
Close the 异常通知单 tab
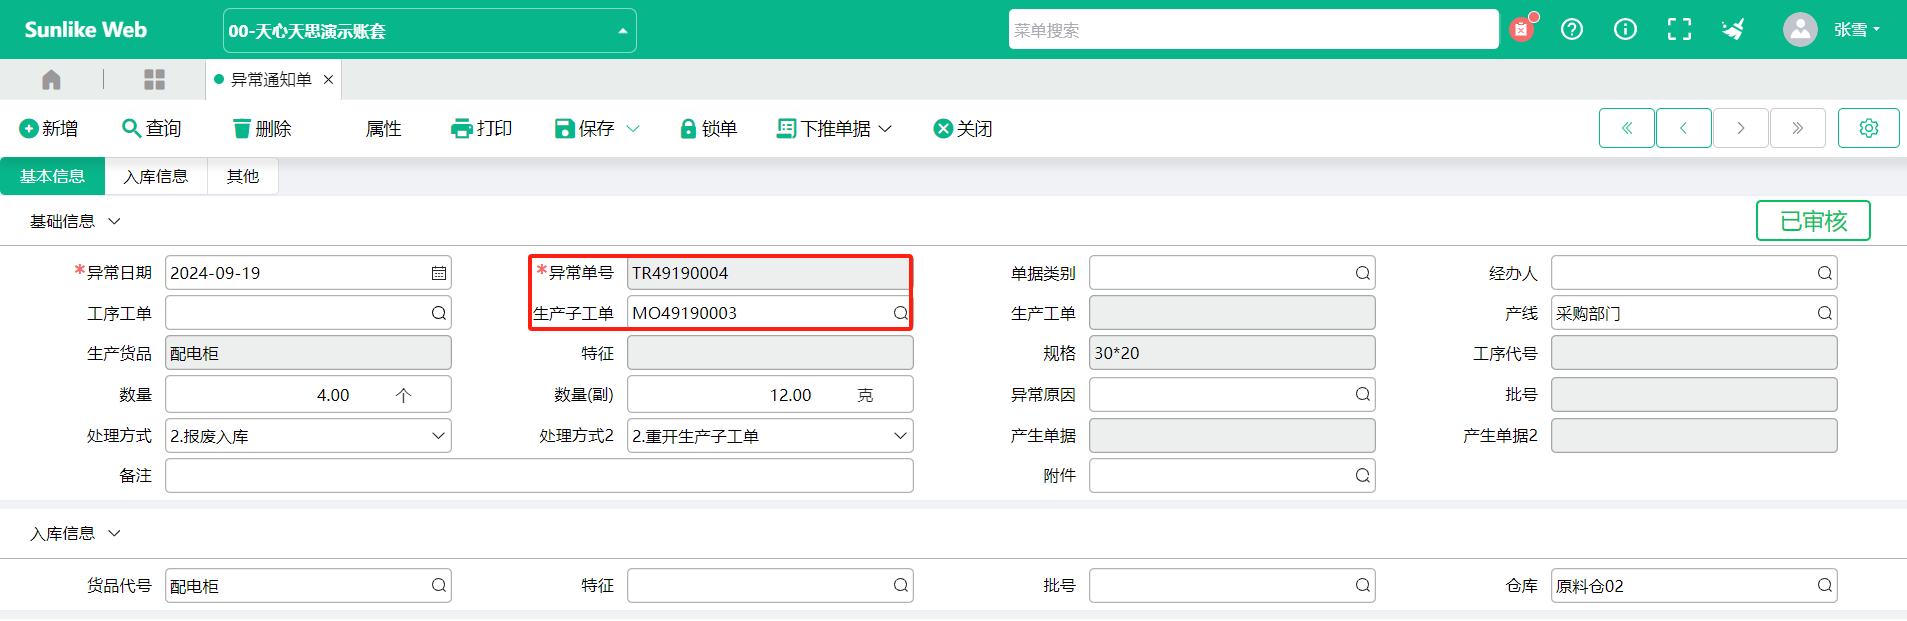point(328,79)
